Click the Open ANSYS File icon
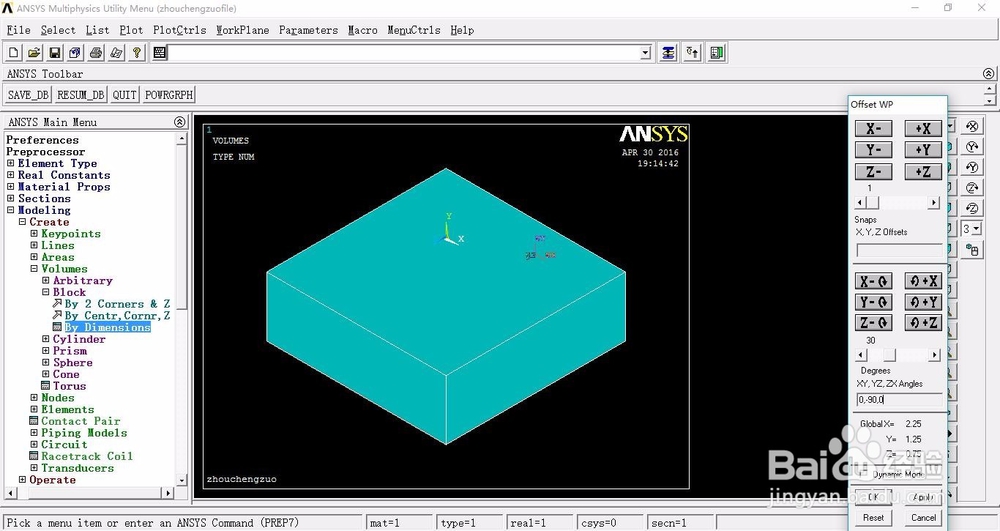Image resolution: width=1000 pixels, height=531 pixels. coord(34,53)
